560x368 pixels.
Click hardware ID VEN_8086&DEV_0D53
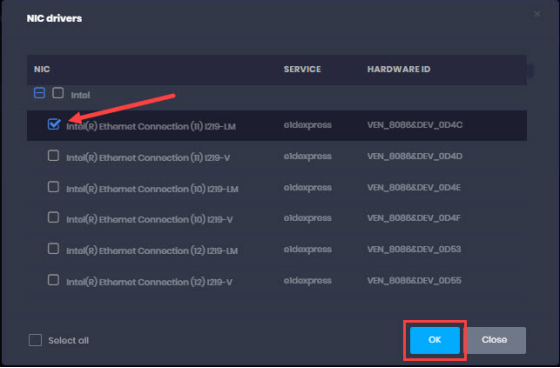(x=414, y=249)
